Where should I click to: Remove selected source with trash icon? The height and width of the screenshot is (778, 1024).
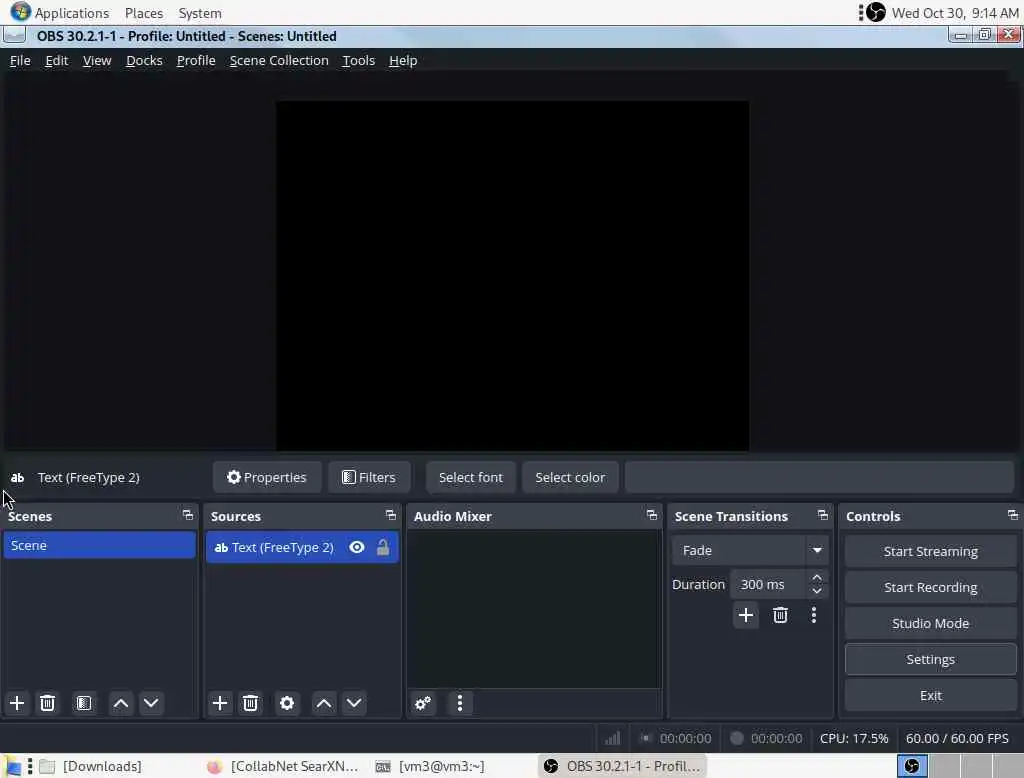pos(250,703)
